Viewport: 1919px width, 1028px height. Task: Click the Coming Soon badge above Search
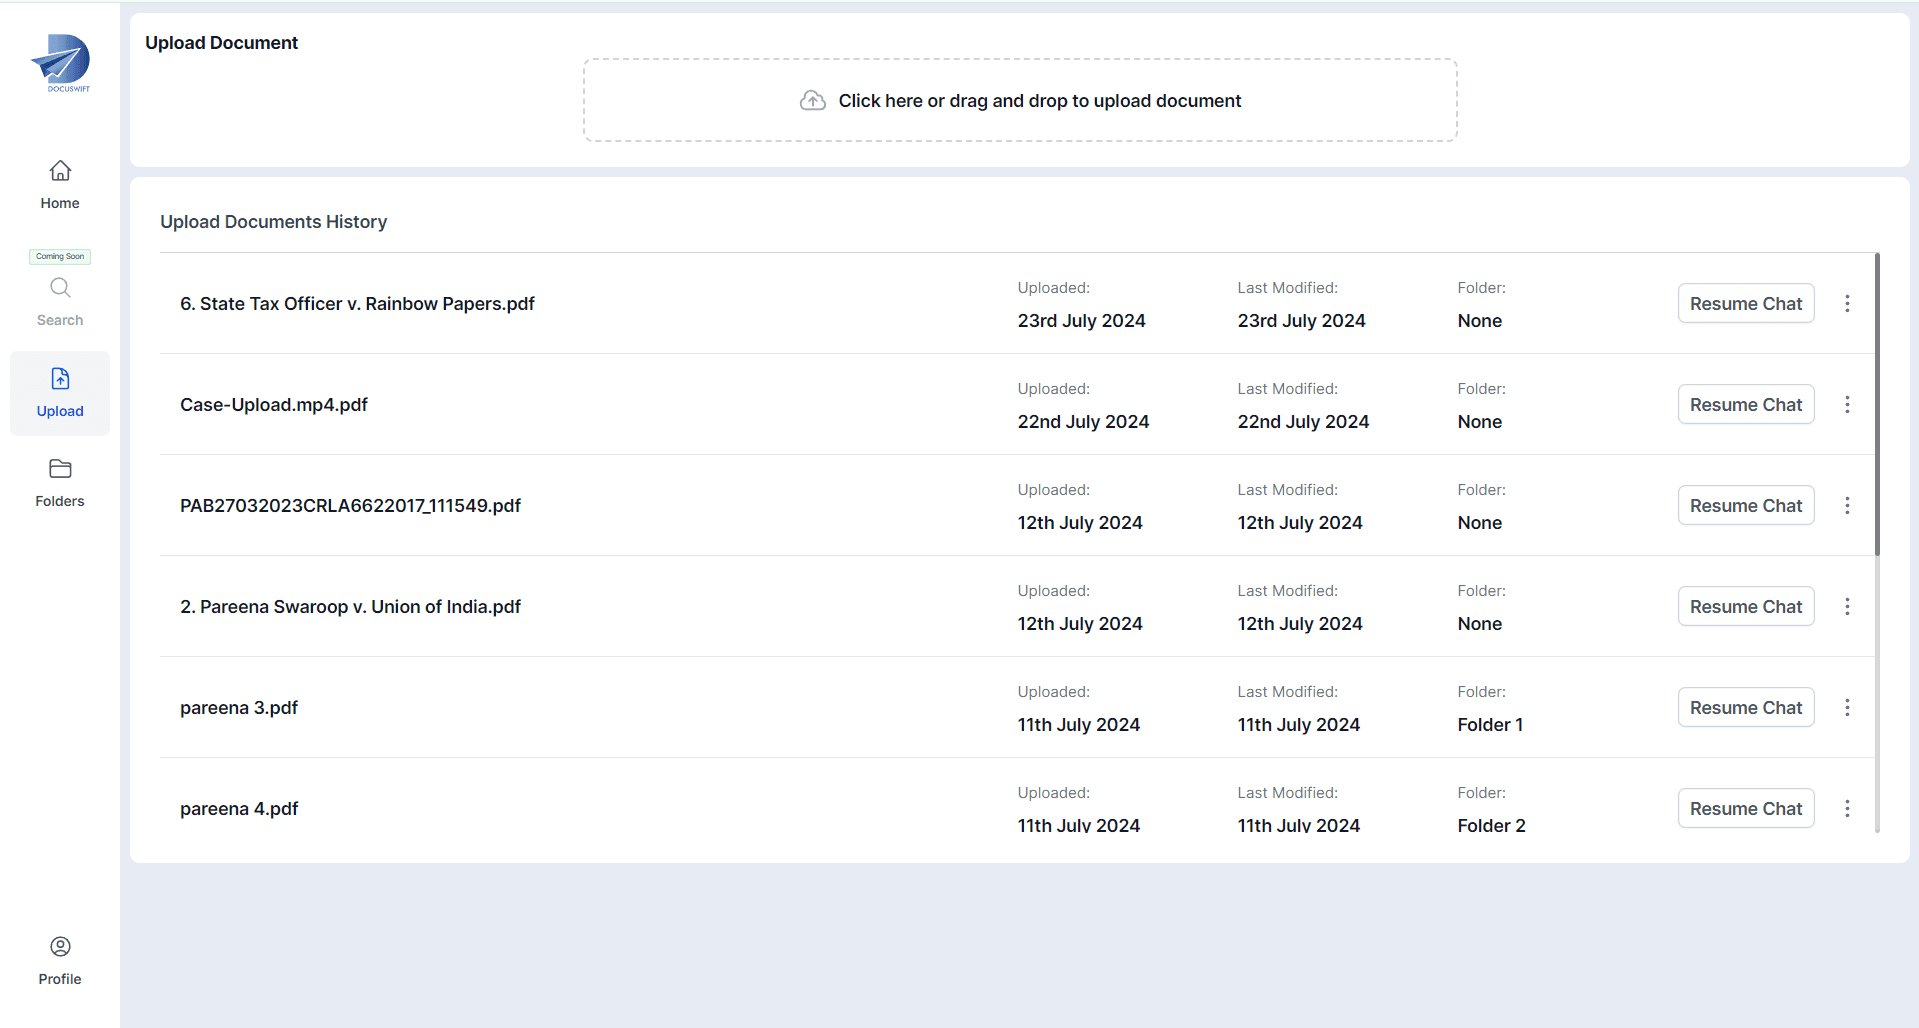point(60,256)
